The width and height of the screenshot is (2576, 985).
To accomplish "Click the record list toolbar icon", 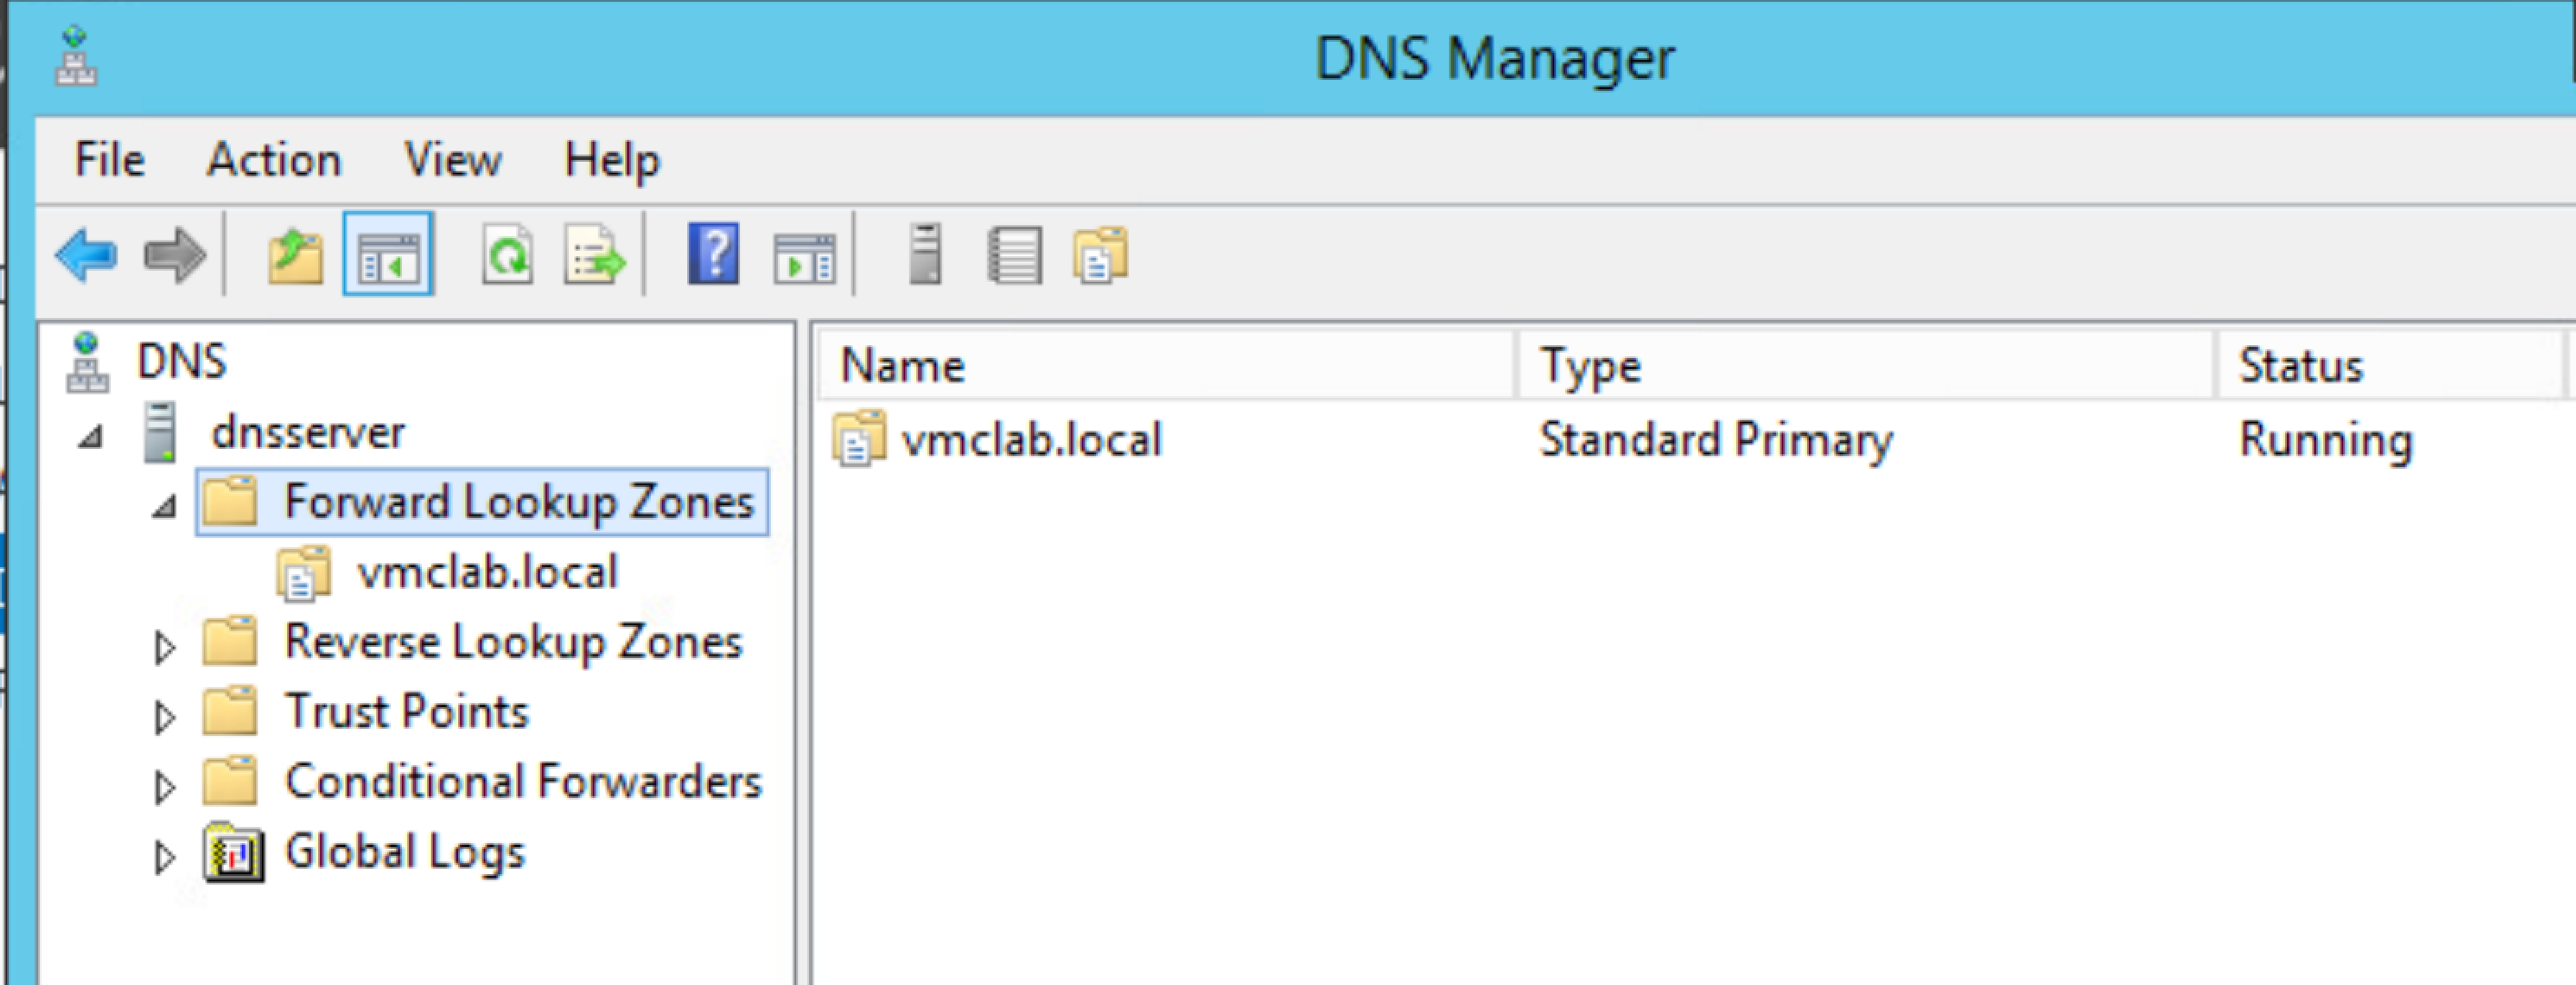I will point(1015,255).
